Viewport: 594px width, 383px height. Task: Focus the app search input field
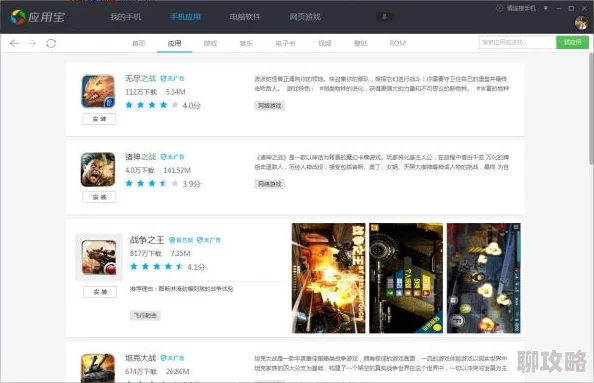pos(517,42)
